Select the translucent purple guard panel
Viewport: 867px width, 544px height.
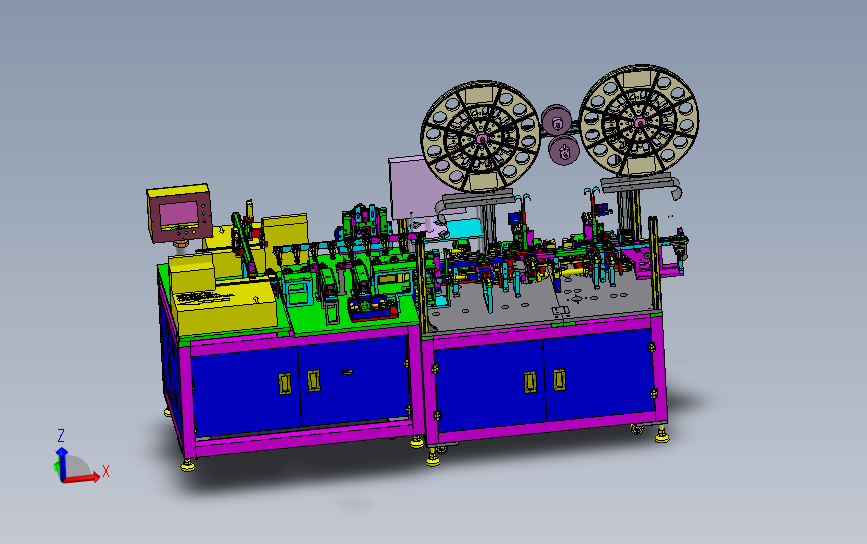415,188
